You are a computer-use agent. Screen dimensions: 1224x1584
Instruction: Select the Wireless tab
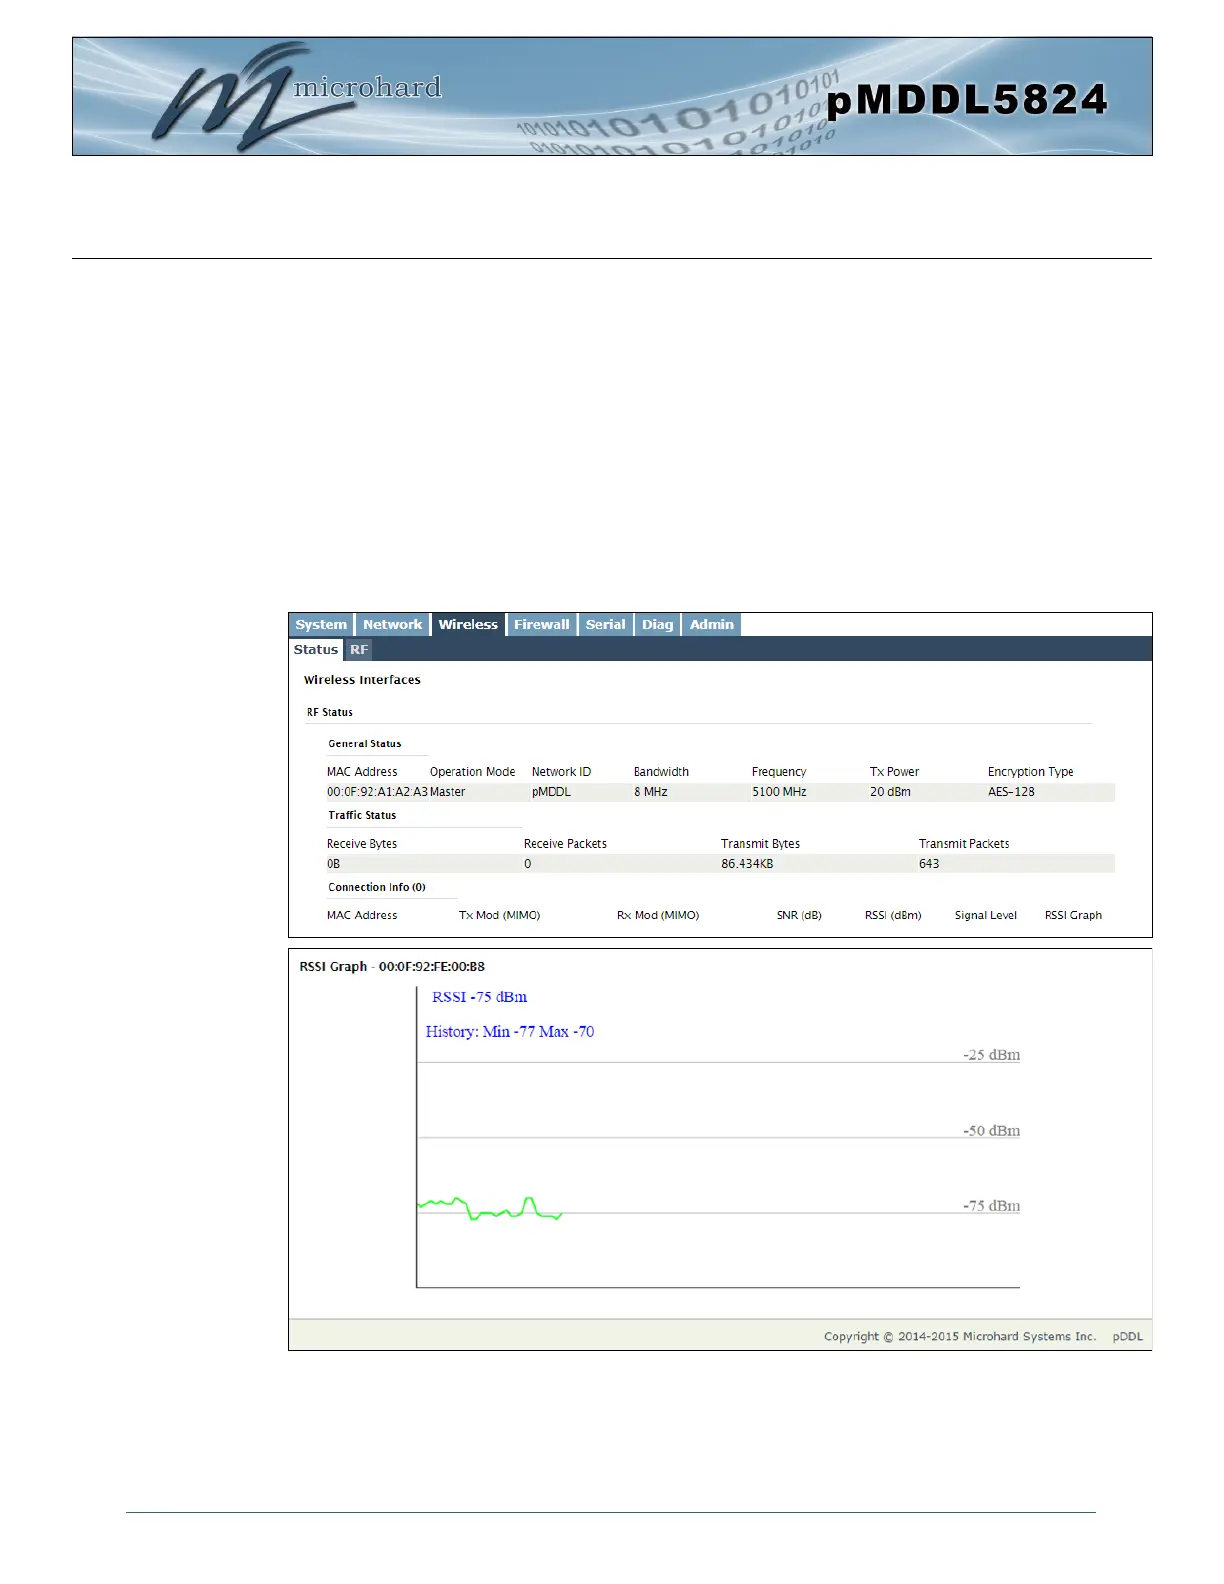coord(468,624)
